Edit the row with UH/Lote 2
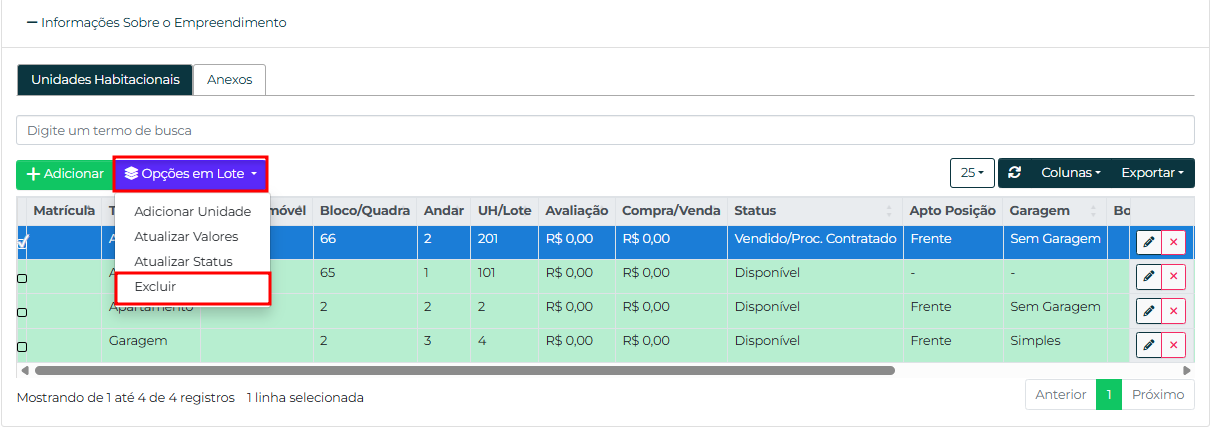 point(1148,311)
